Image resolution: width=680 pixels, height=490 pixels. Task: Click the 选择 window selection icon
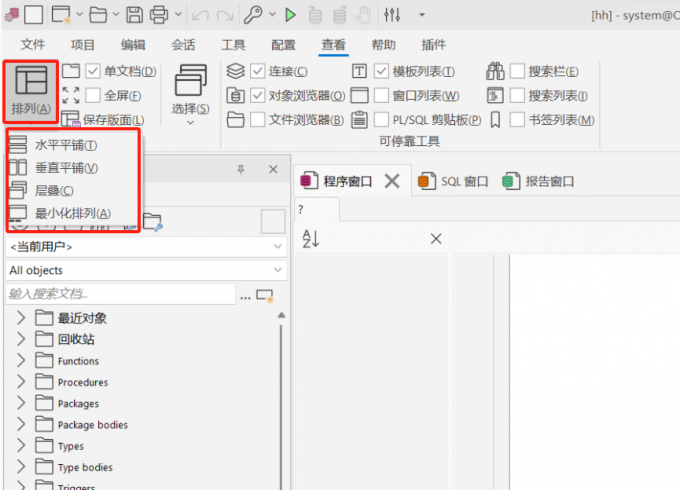(190, 80)
